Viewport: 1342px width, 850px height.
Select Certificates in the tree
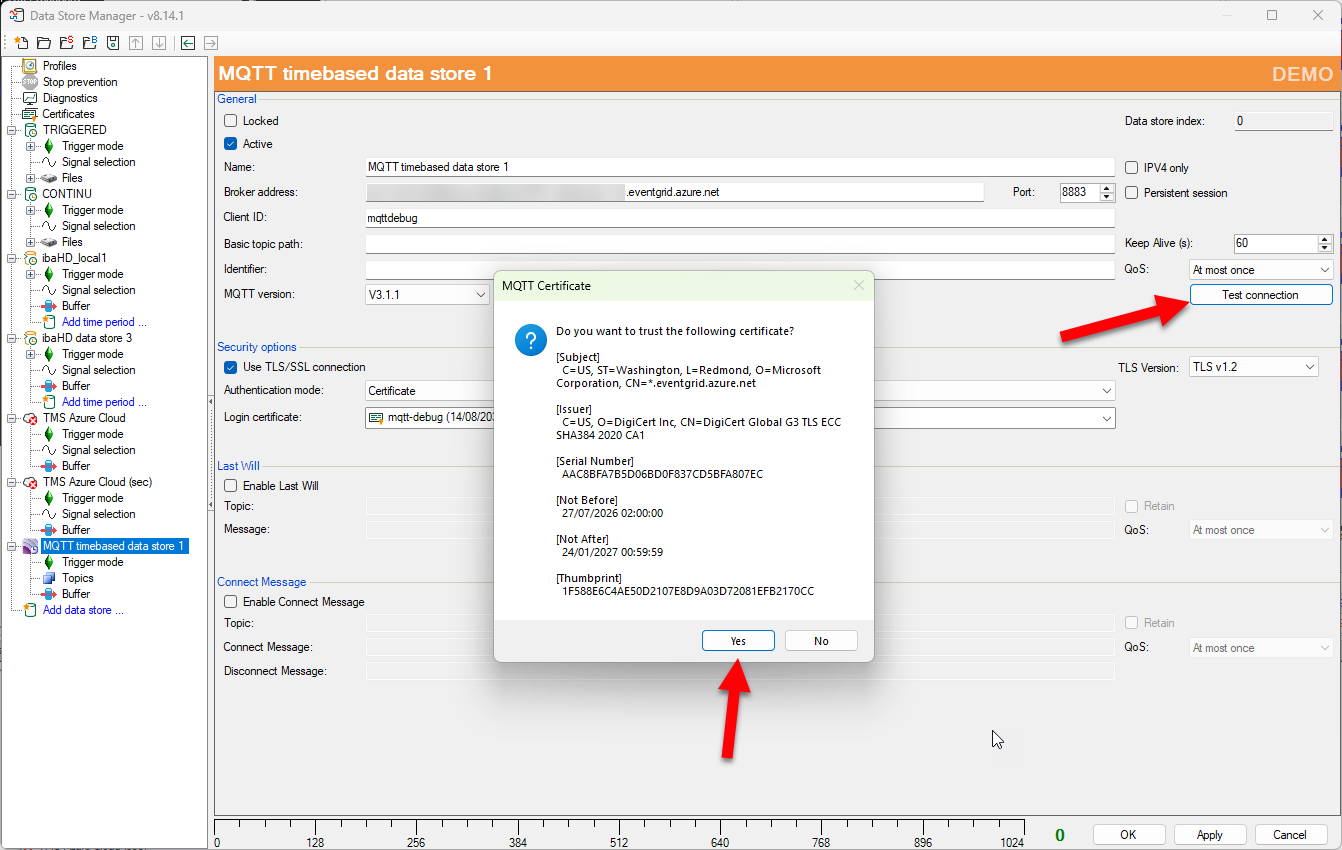[68, 114]
